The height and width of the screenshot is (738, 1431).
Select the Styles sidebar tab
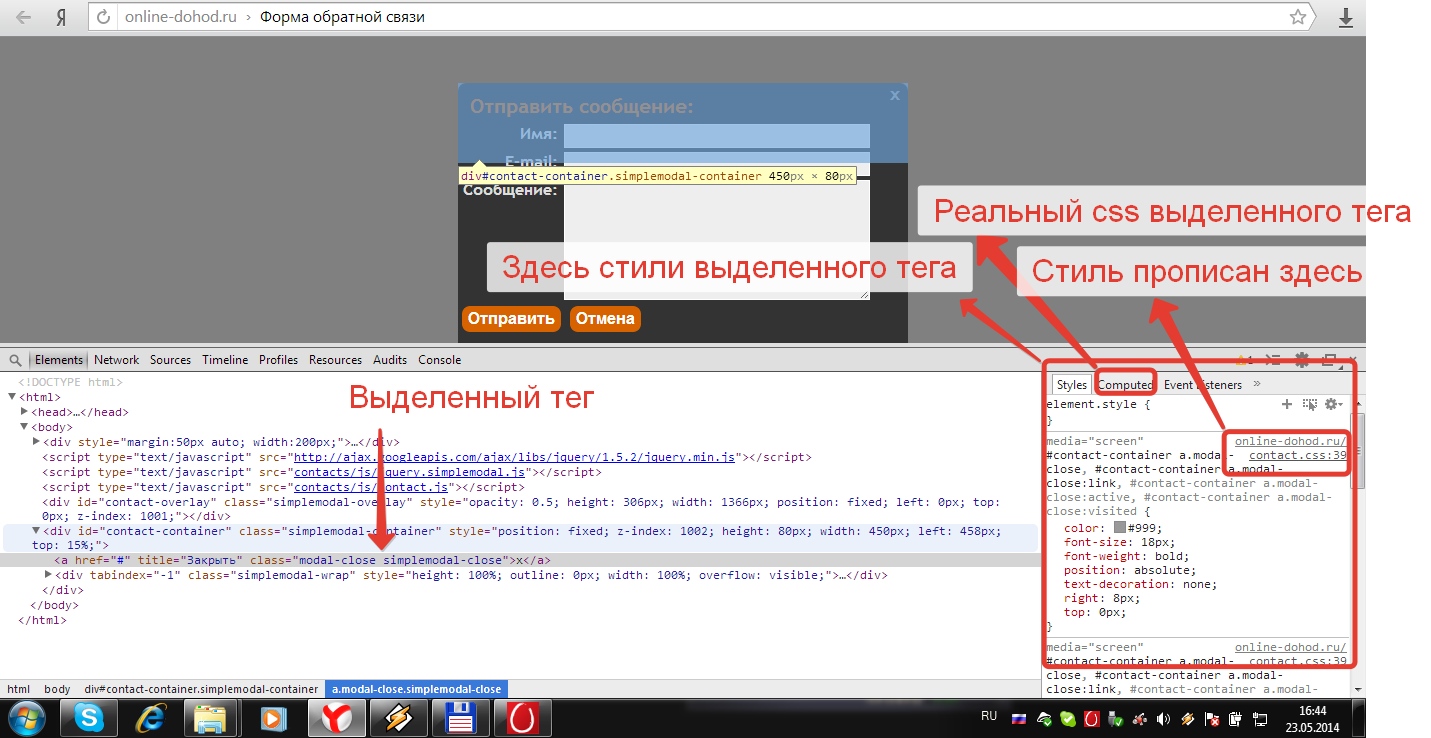(x=1071, y=385)
